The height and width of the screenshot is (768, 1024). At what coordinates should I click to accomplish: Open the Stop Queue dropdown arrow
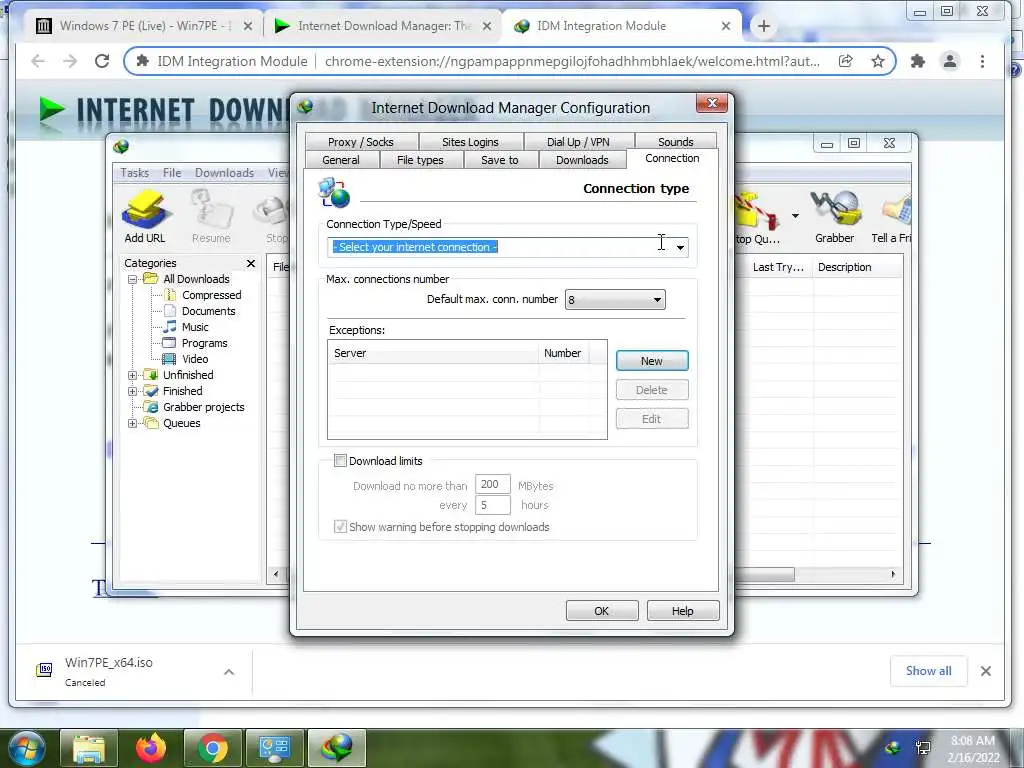(795, 216)
